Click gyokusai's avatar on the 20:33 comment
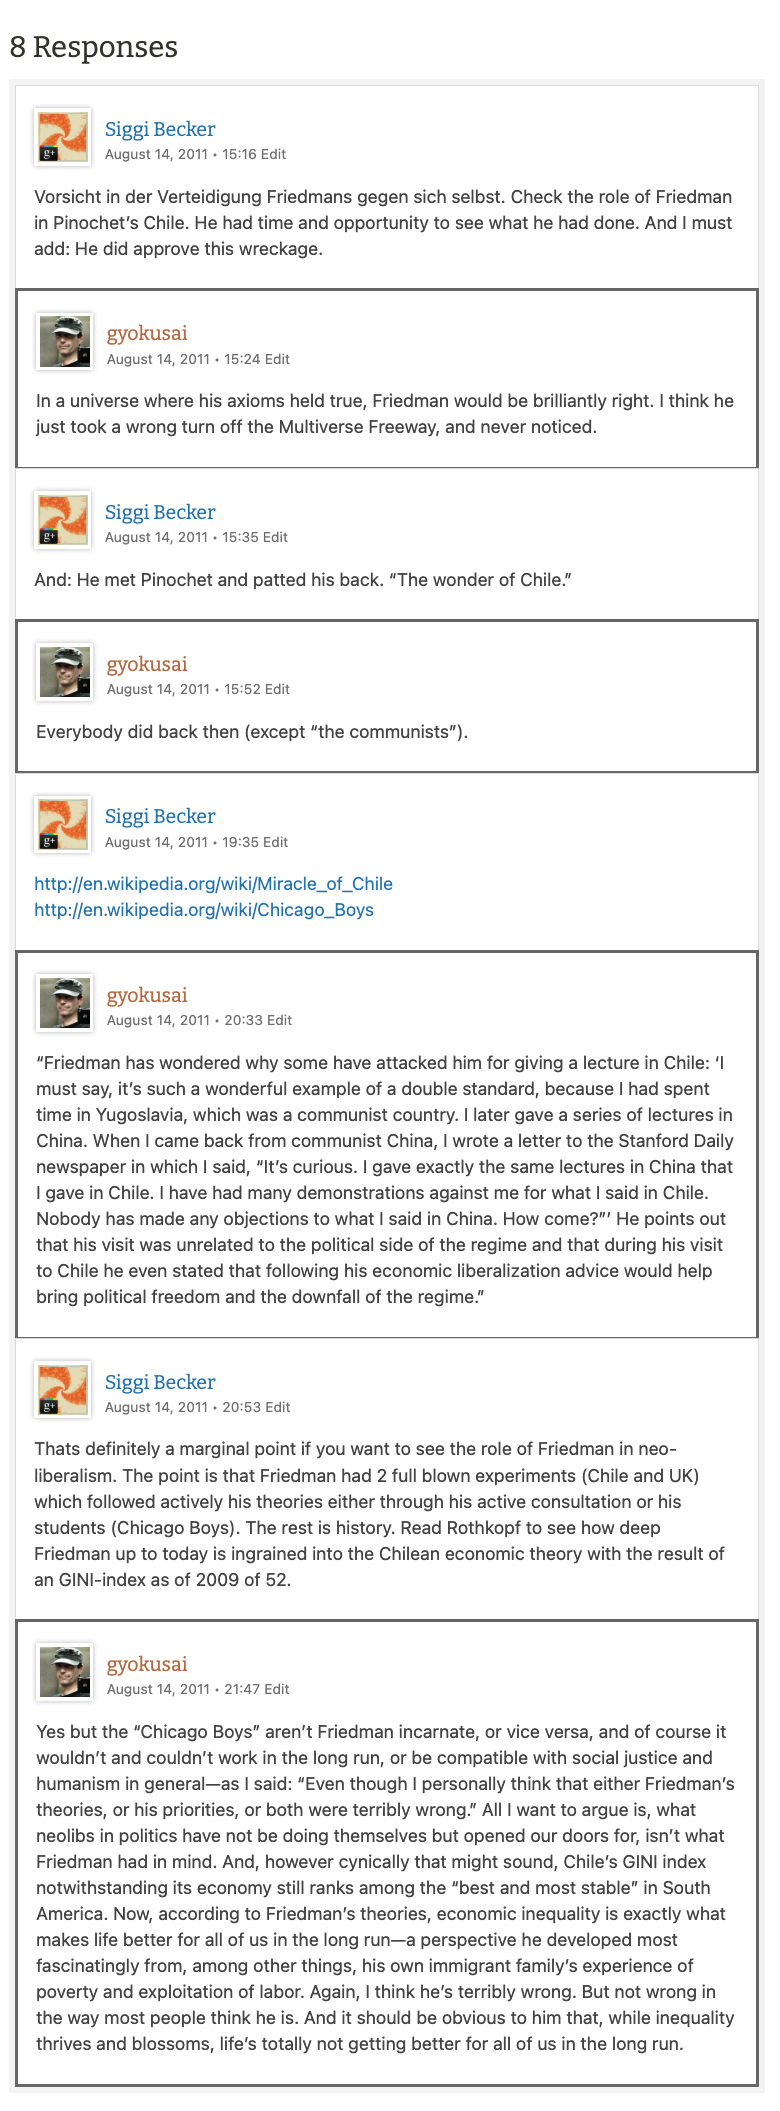This screenshot has height=2111, width=780. pos(65,1003)
